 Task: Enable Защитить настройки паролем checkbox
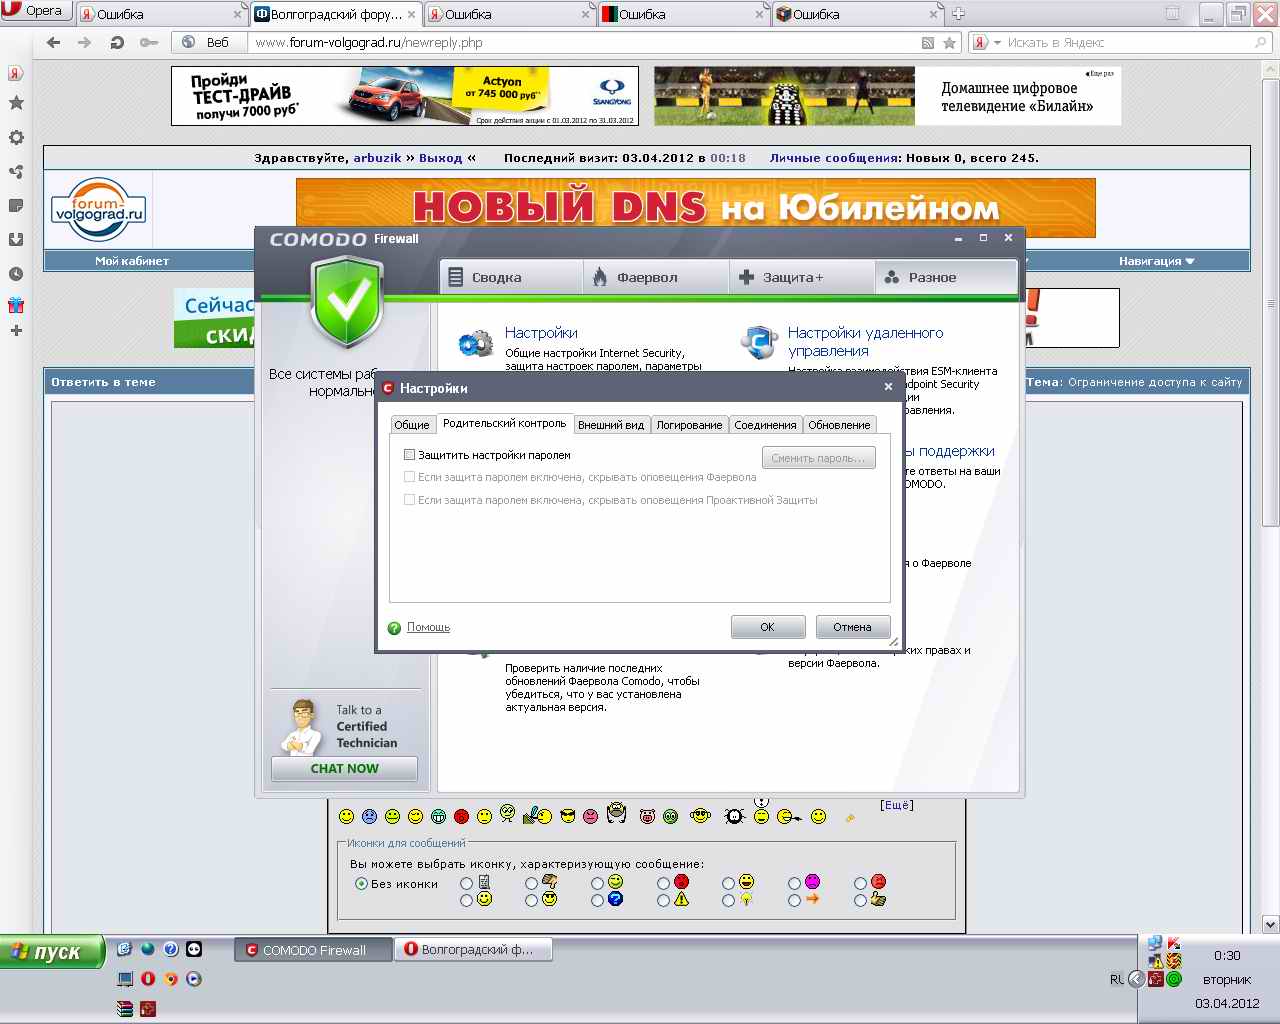click(x=409, y=455)
